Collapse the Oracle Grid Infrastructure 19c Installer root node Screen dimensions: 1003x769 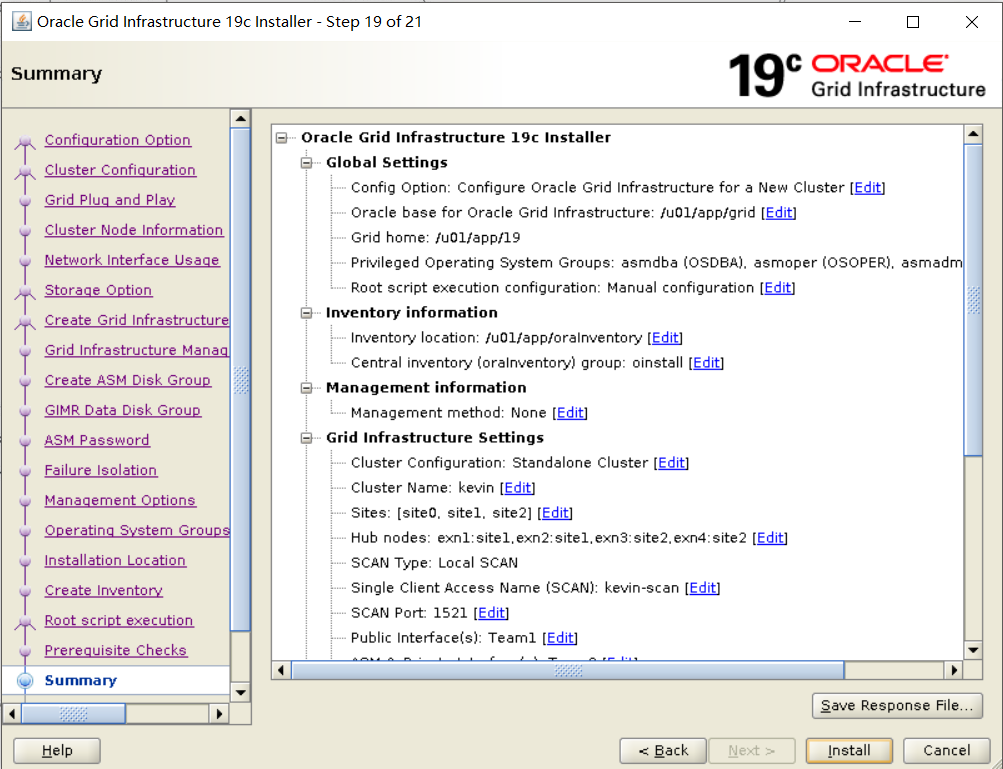pos(281,138)
